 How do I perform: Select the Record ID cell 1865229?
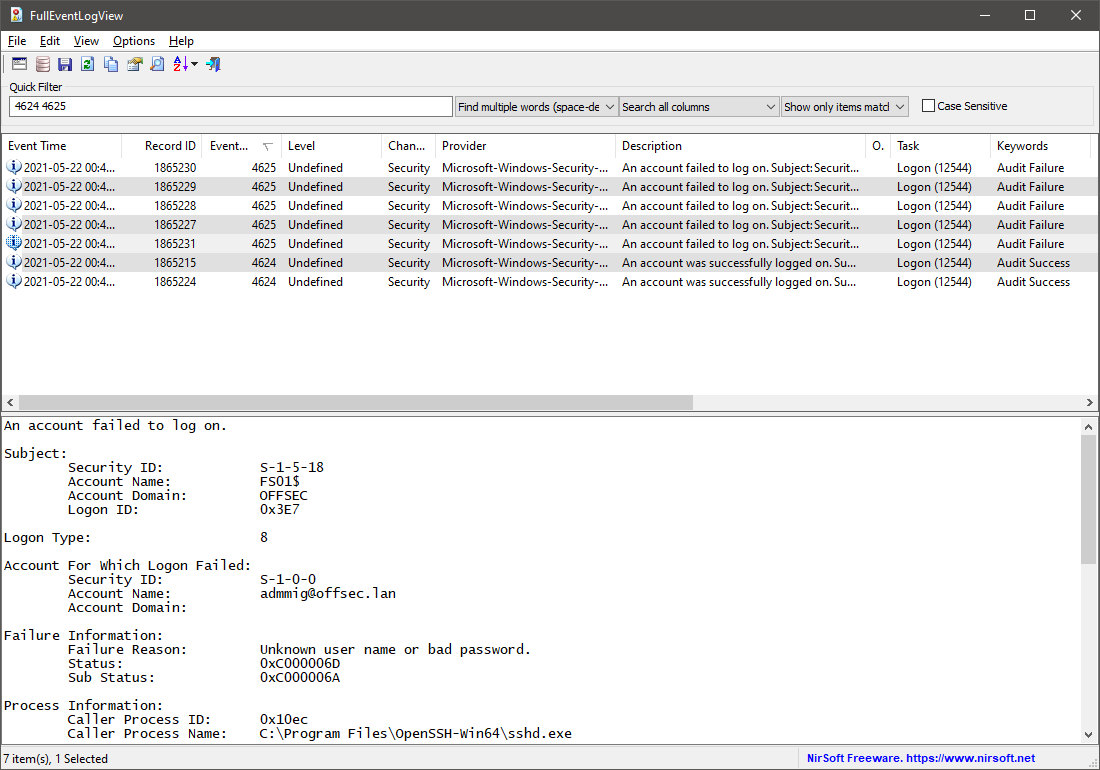tap(175, 187)
